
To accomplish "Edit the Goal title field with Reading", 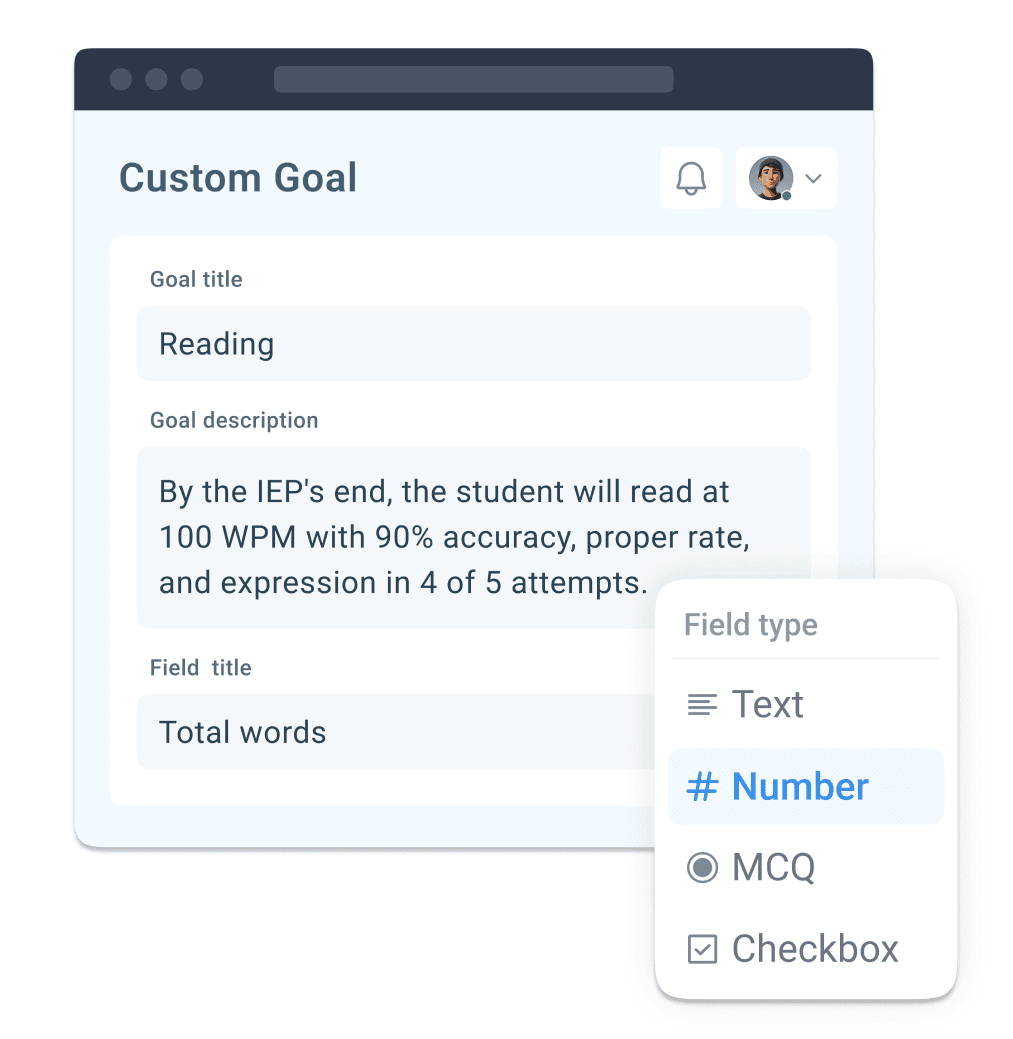I will tap(473, 344).
